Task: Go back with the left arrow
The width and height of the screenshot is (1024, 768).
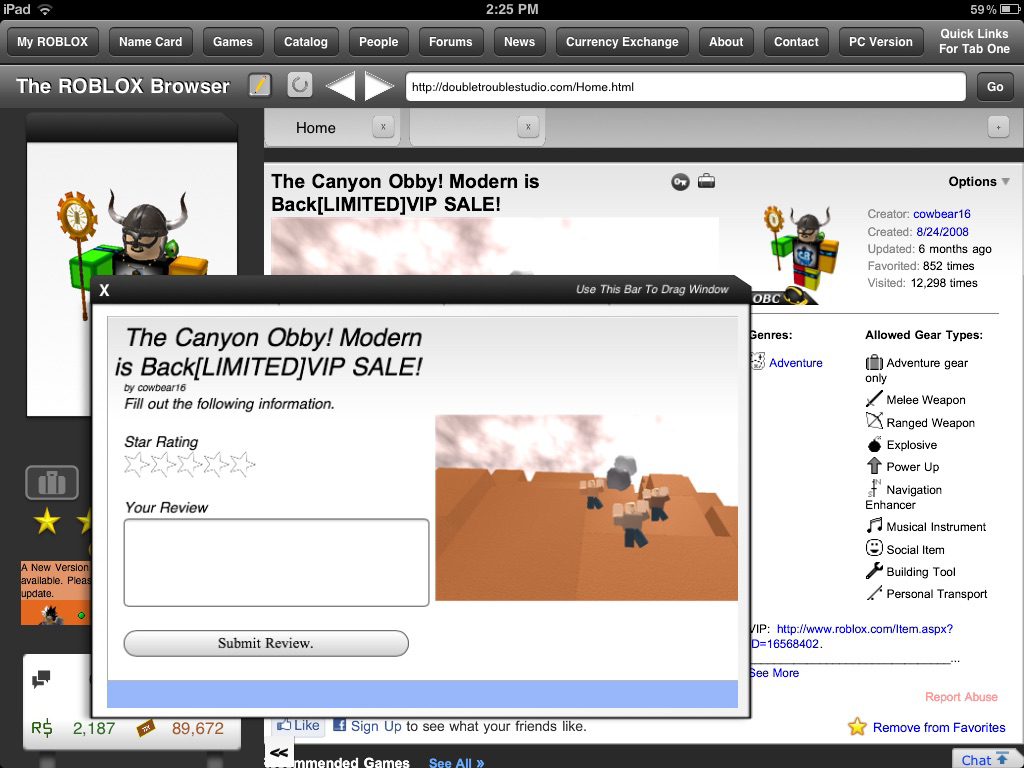Action: (x=340, y=86)
